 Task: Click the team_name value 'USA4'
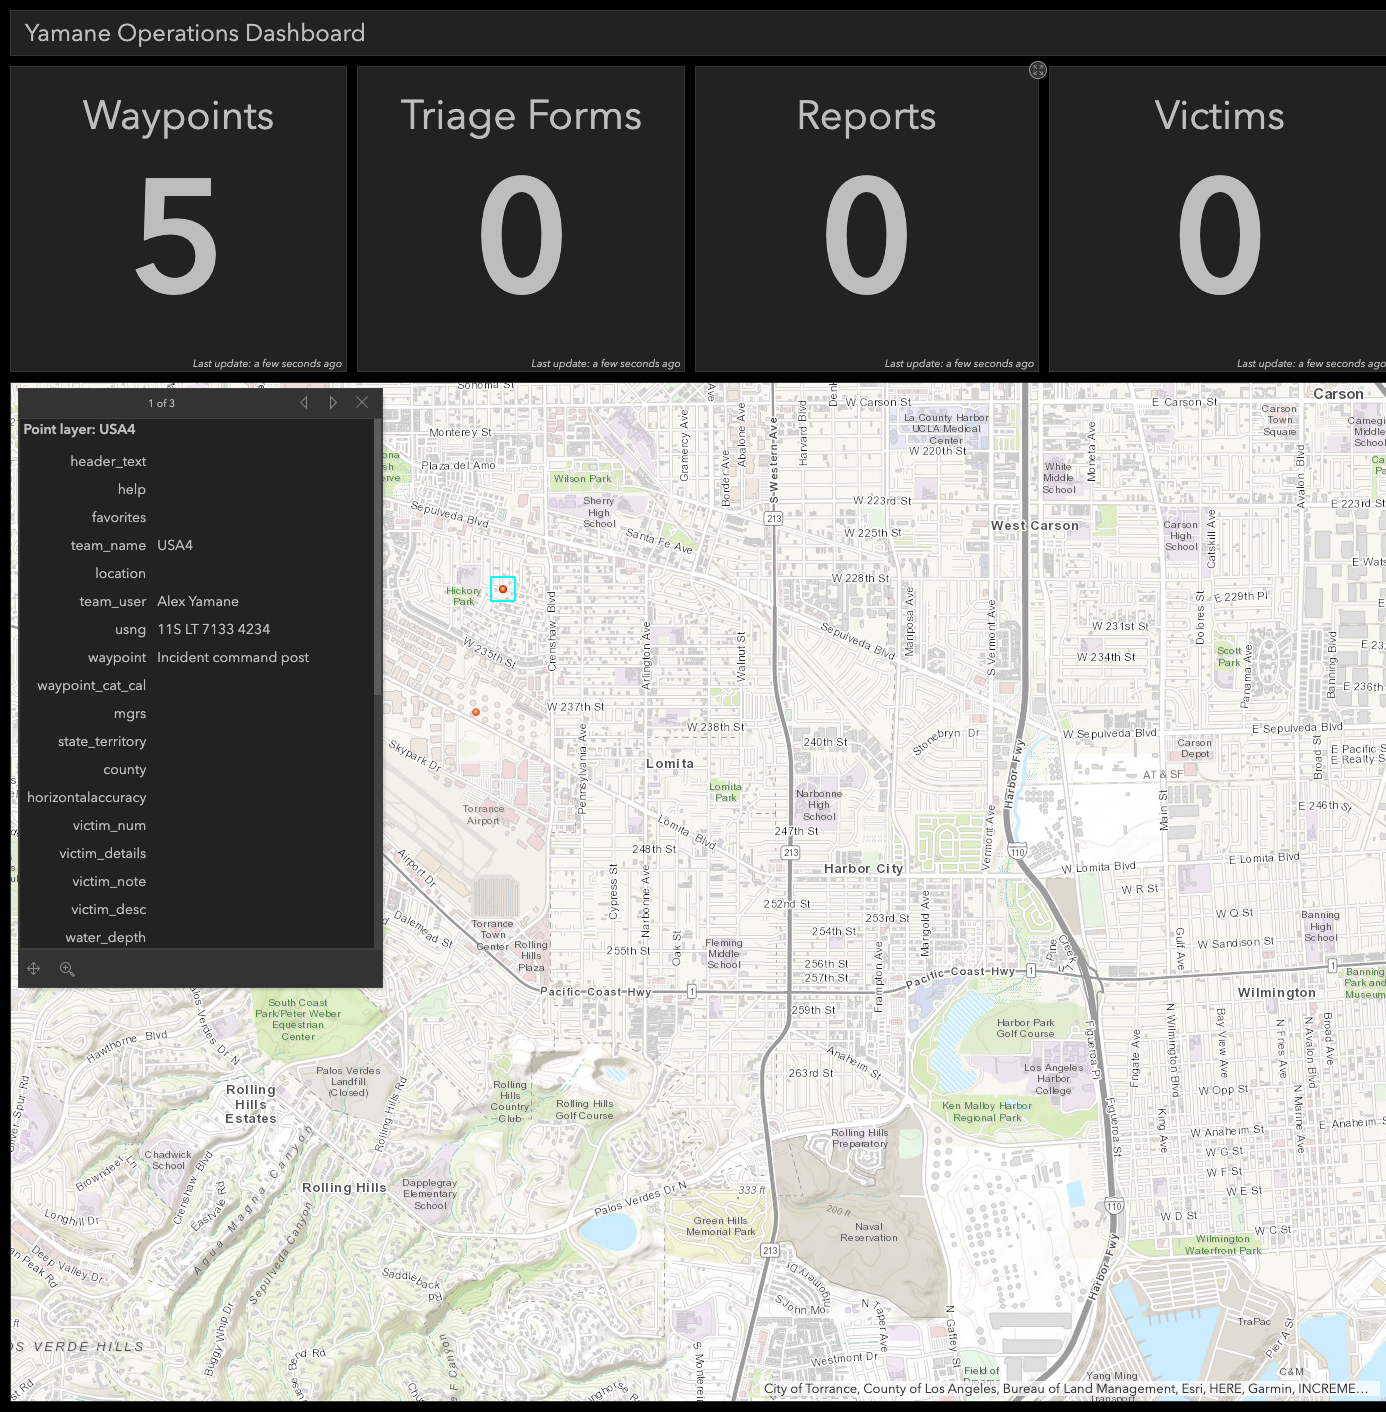(175, 545)
